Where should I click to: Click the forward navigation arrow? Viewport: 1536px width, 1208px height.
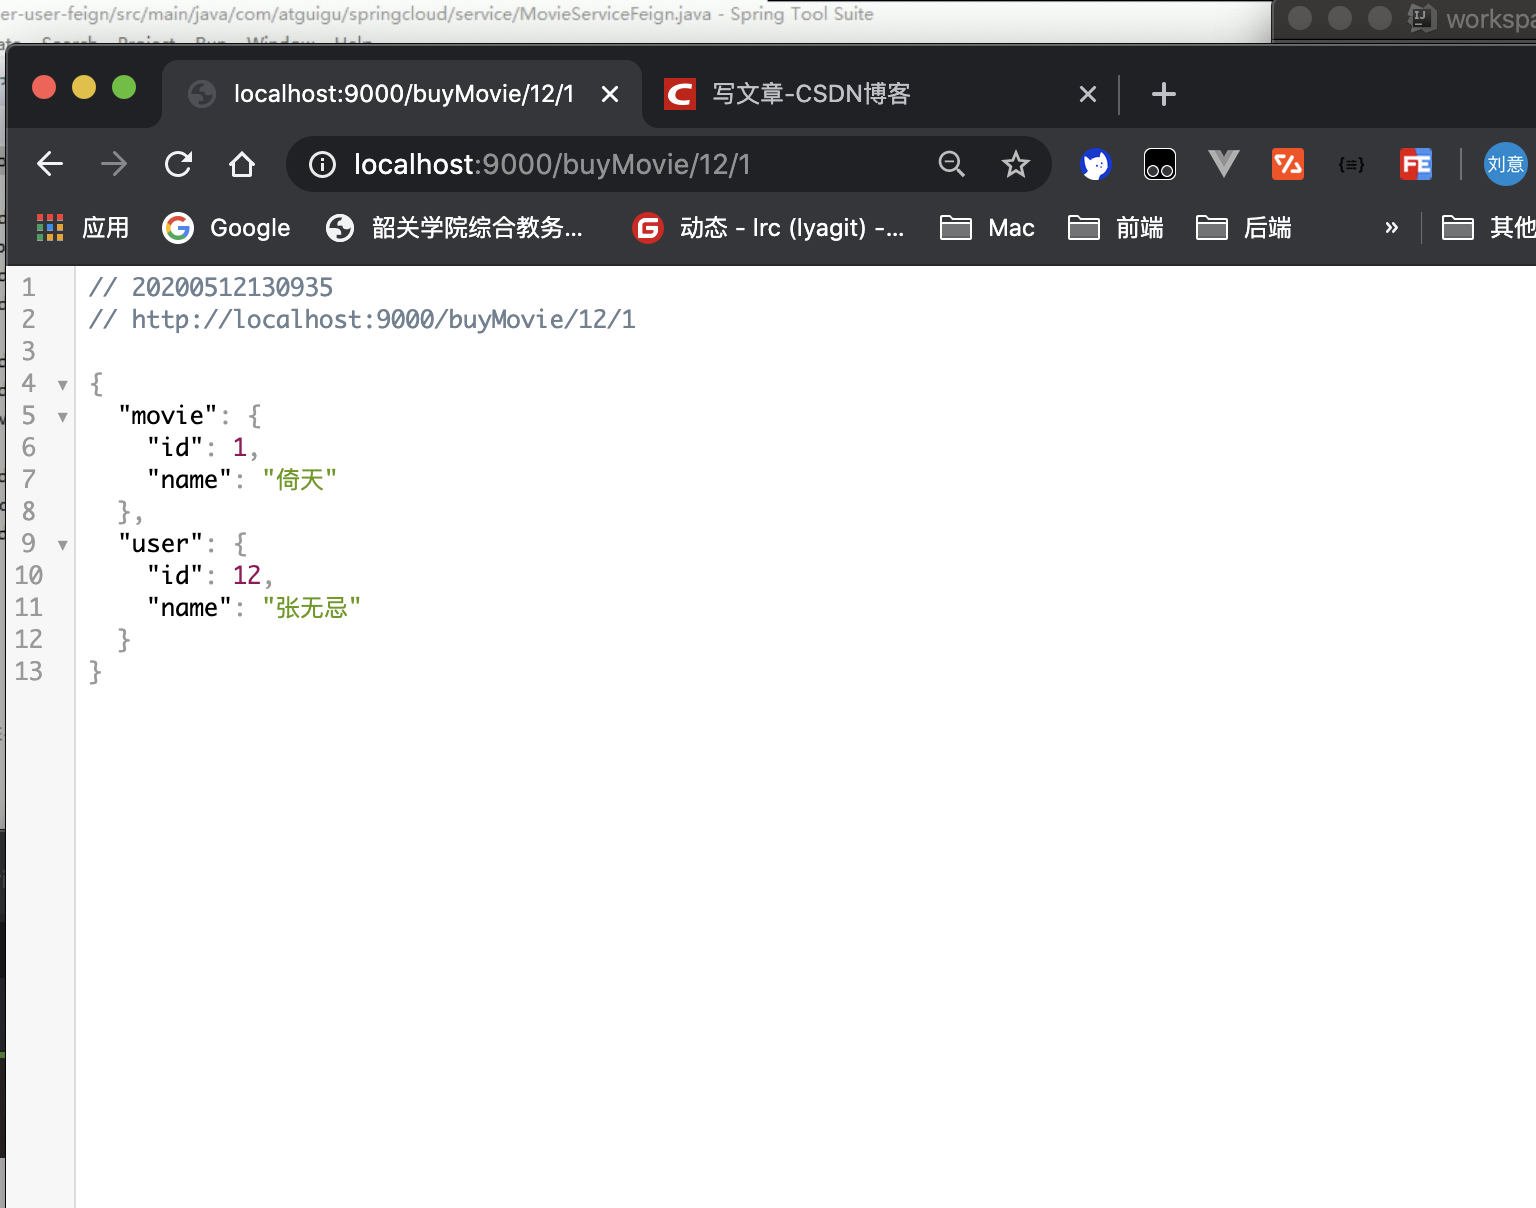point(114,164)
